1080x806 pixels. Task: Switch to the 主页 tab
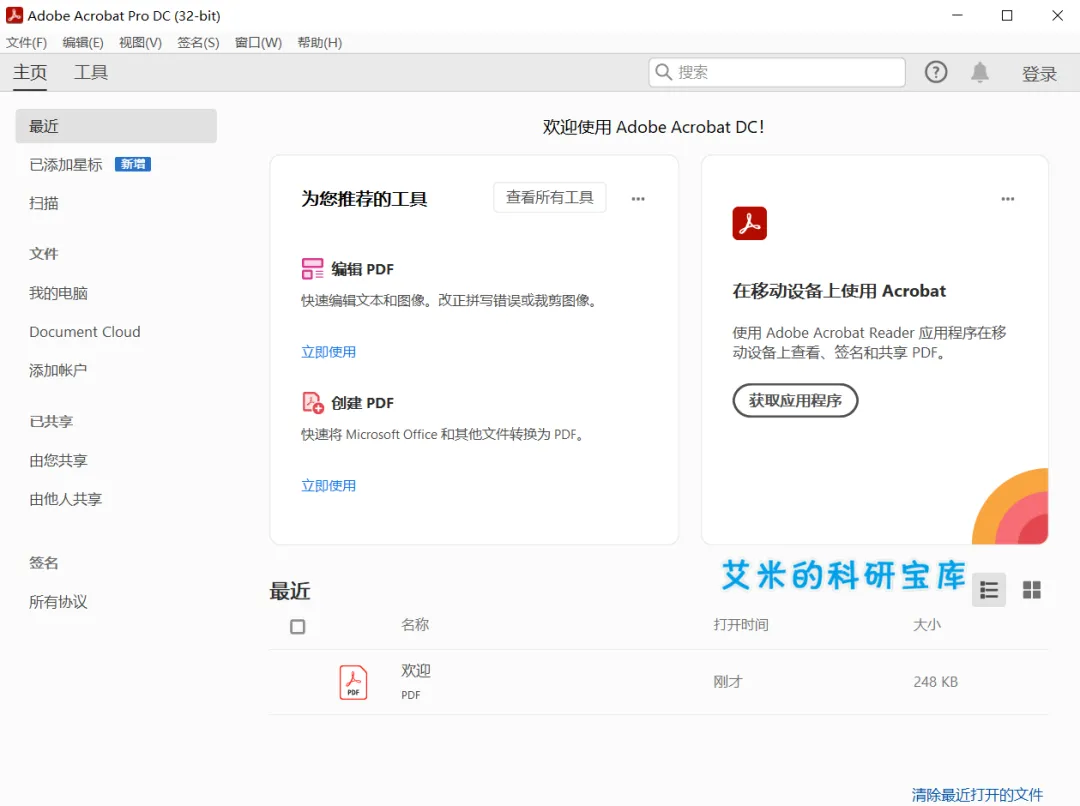click(30, 72)
